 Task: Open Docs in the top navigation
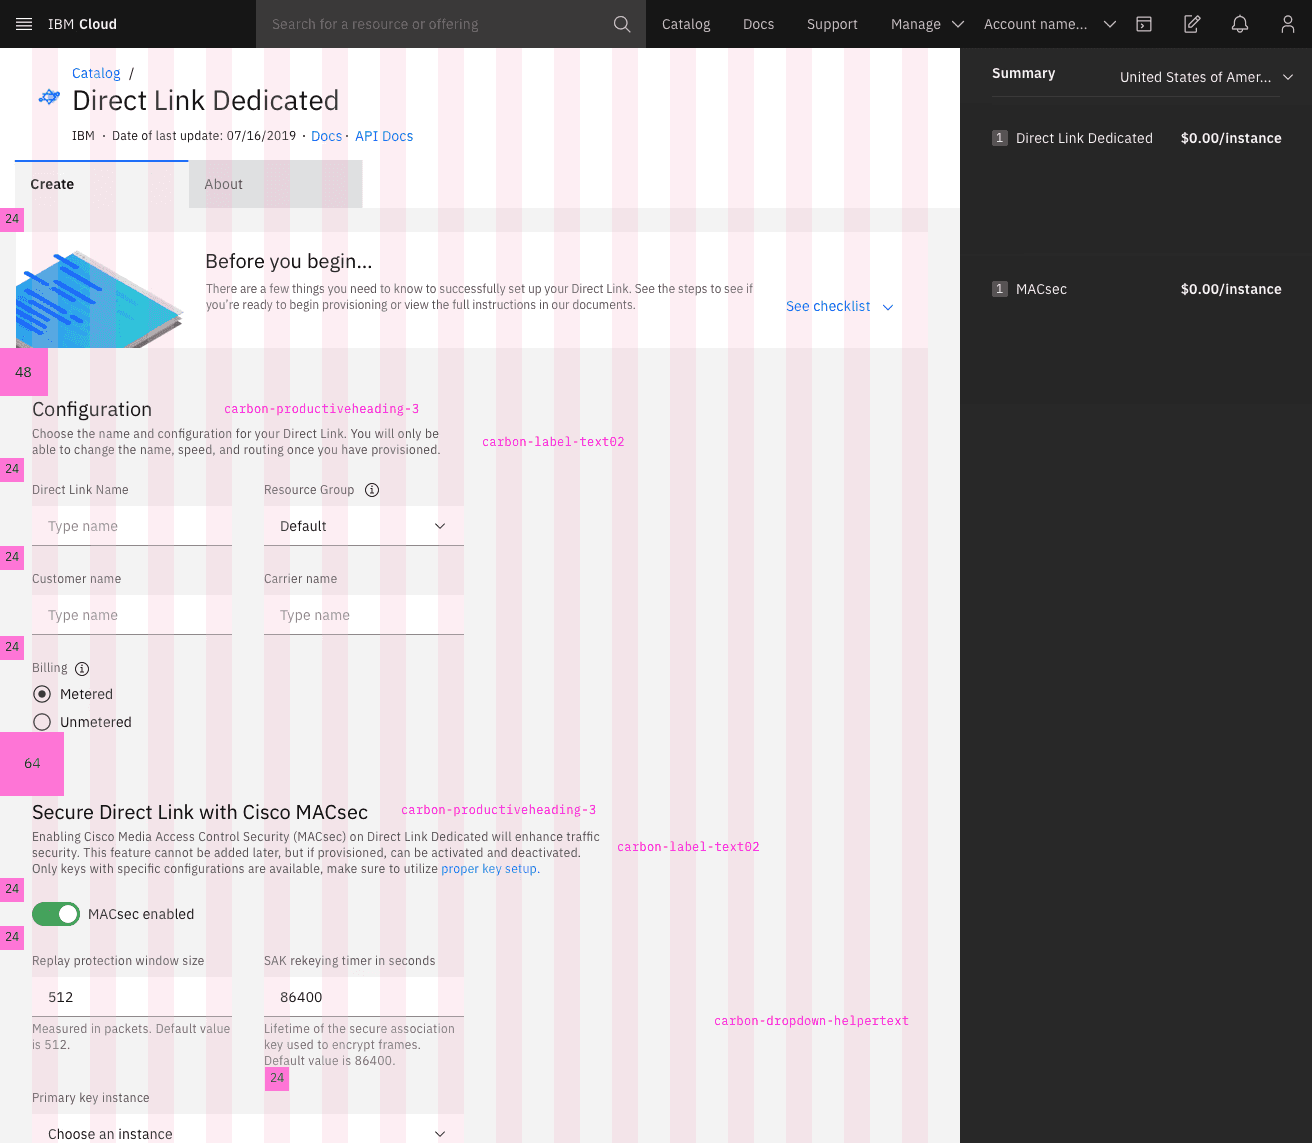pyautogui.click(x=758, y=24)
